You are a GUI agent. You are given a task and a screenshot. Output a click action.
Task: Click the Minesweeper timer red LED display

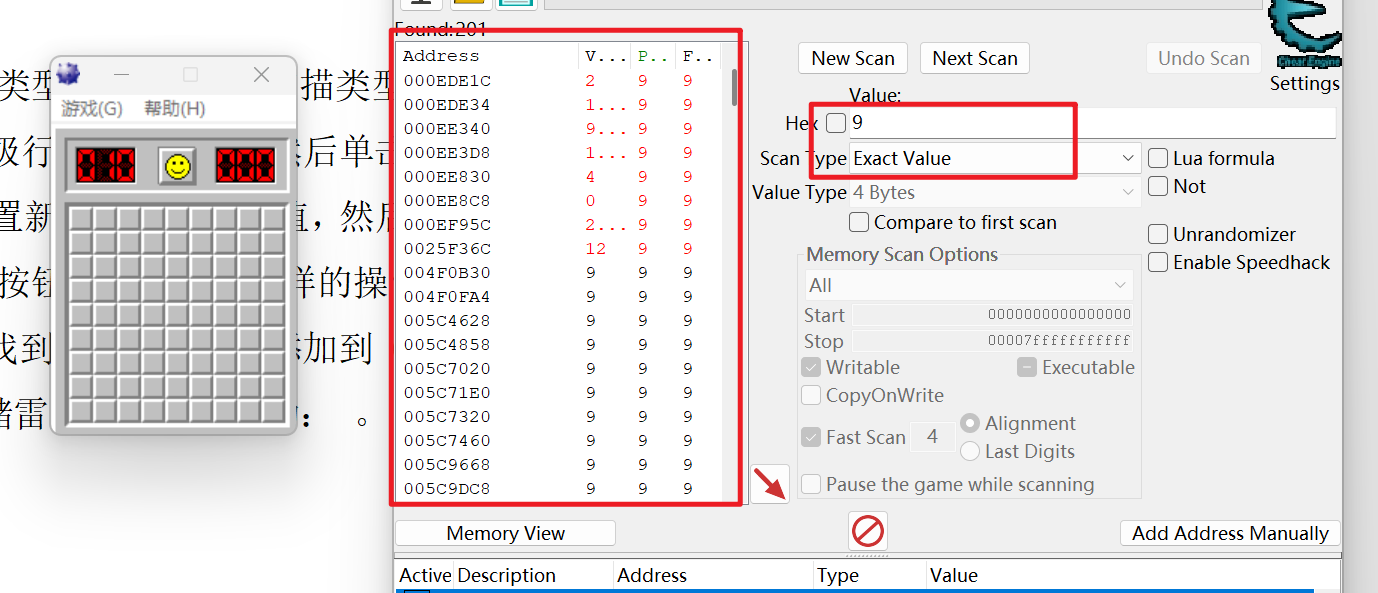(x=246, y=166)
